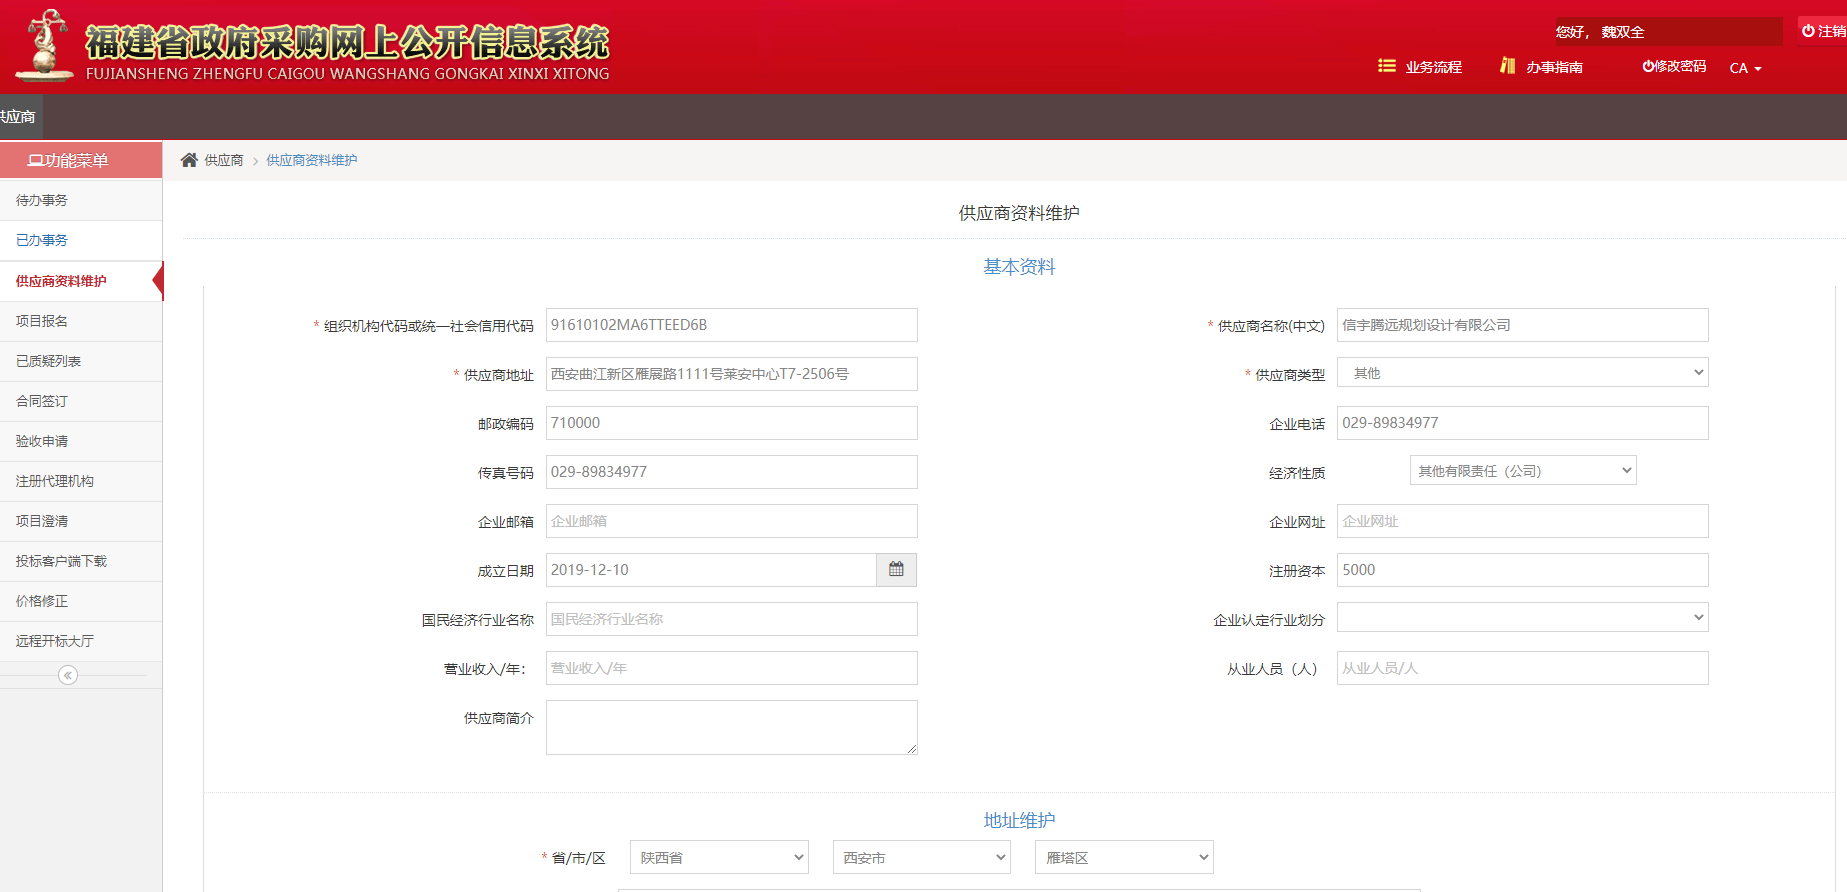The image size is (1847, 892).
Task: Open 待办事务 in sidebar menu
Action: coord(81,200)
